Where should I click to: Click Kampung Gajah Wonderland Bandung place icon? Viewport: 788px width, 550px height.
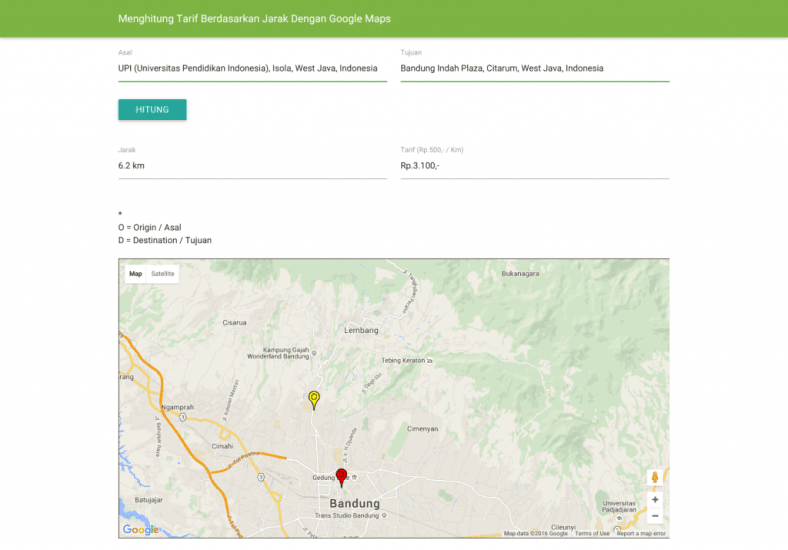[314, 353]
